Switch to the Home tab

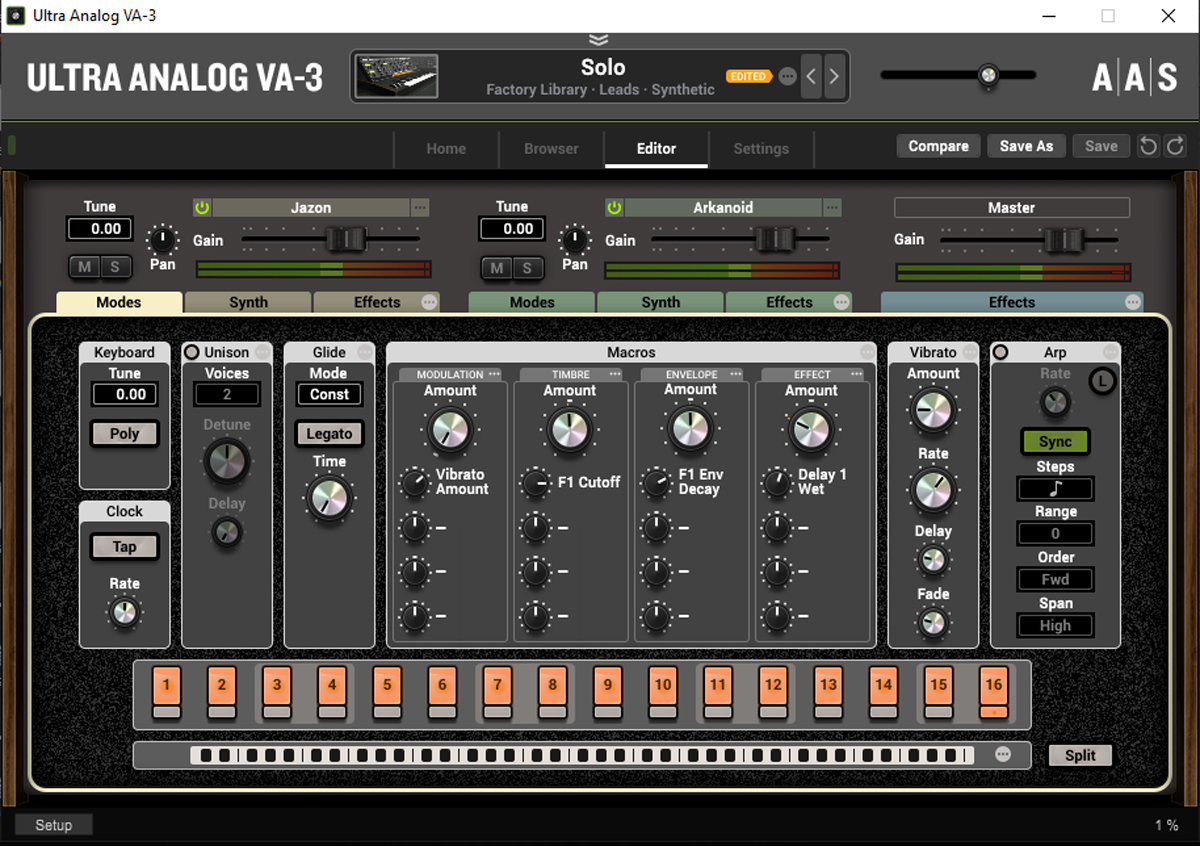click(x=446, y=148)
